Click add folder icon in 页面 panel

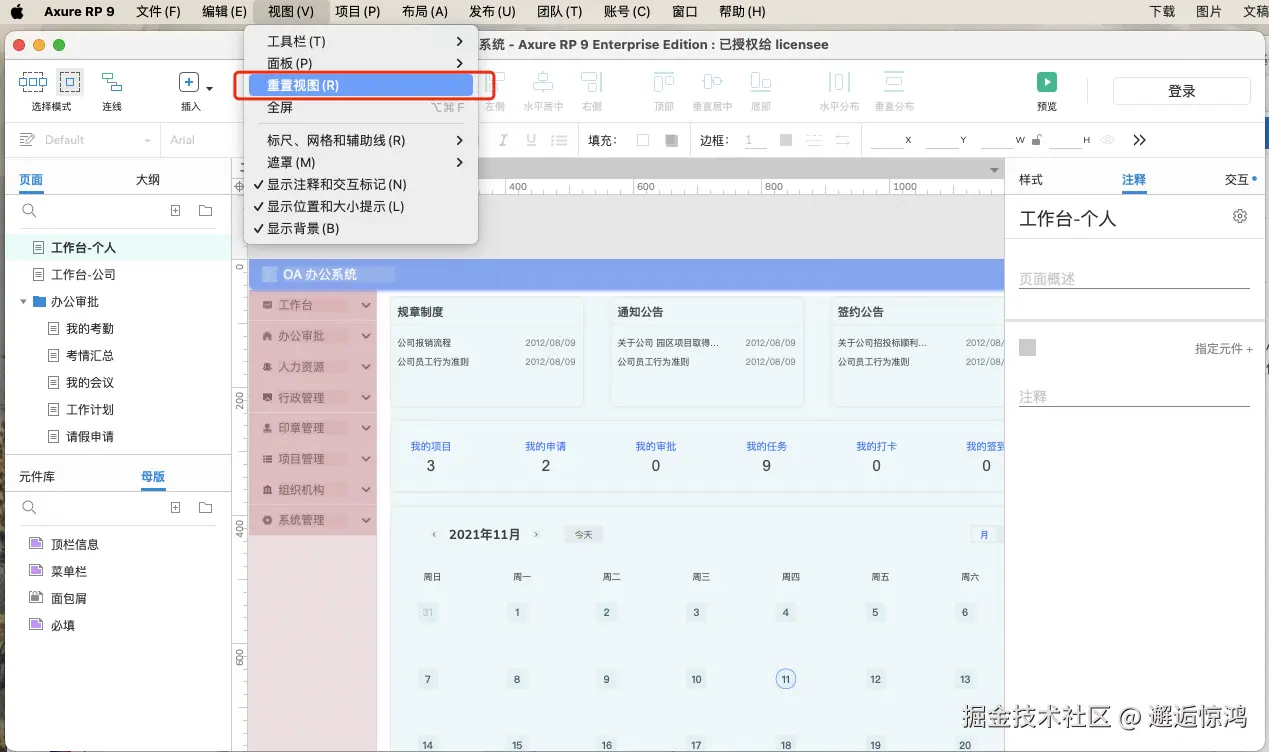click(206, 211)
